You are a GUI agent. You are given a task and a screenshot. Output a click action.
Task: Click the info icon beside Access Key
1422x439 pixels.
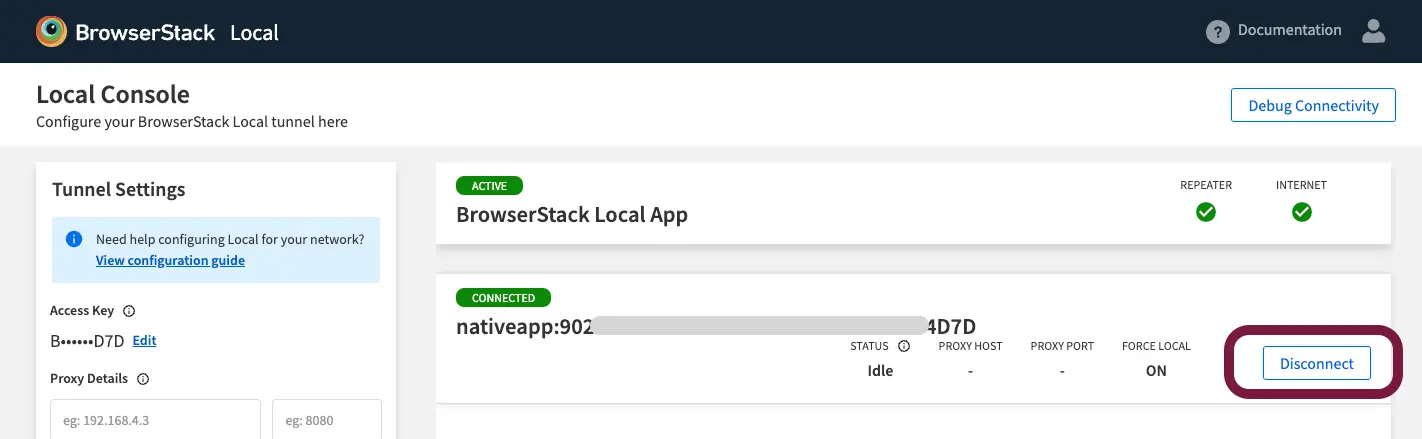coord(129,311)
